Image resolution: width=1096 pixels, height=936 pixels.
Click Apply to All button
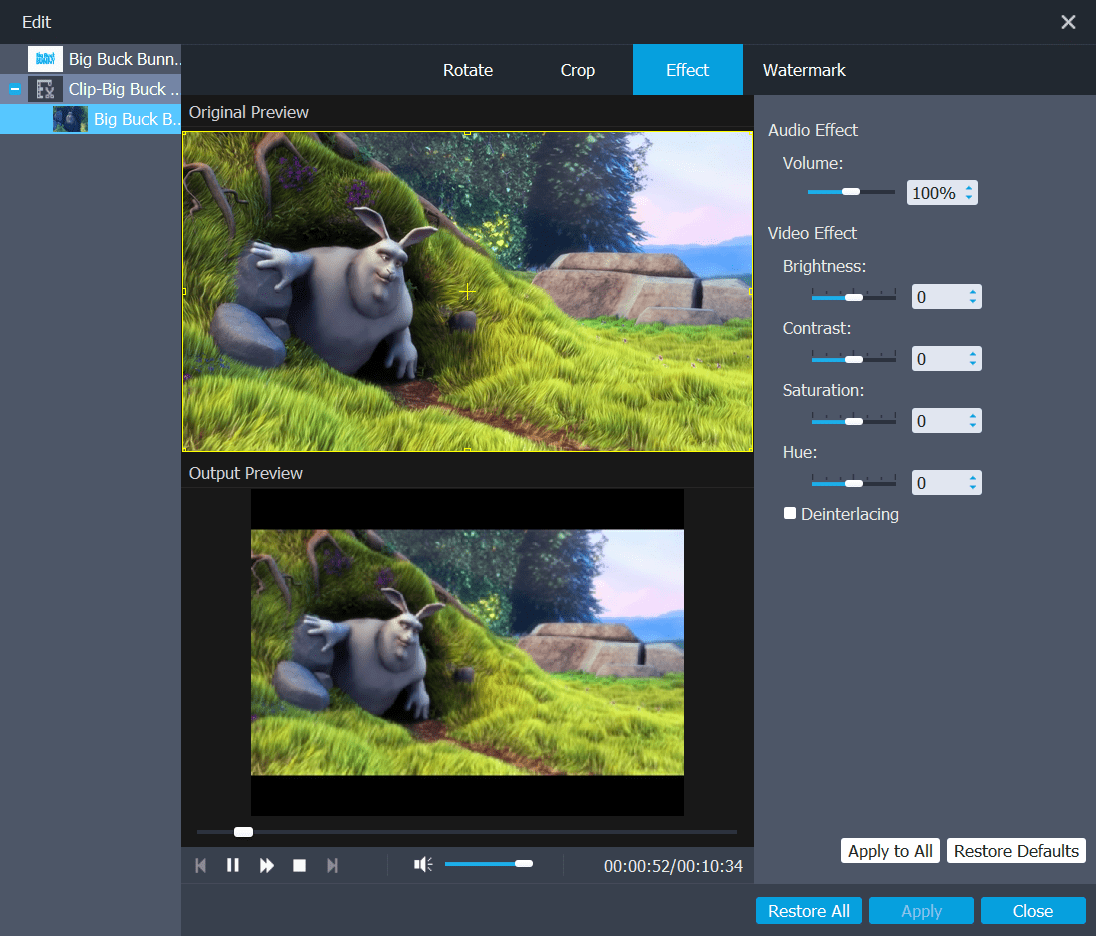(x=890, y=851)
